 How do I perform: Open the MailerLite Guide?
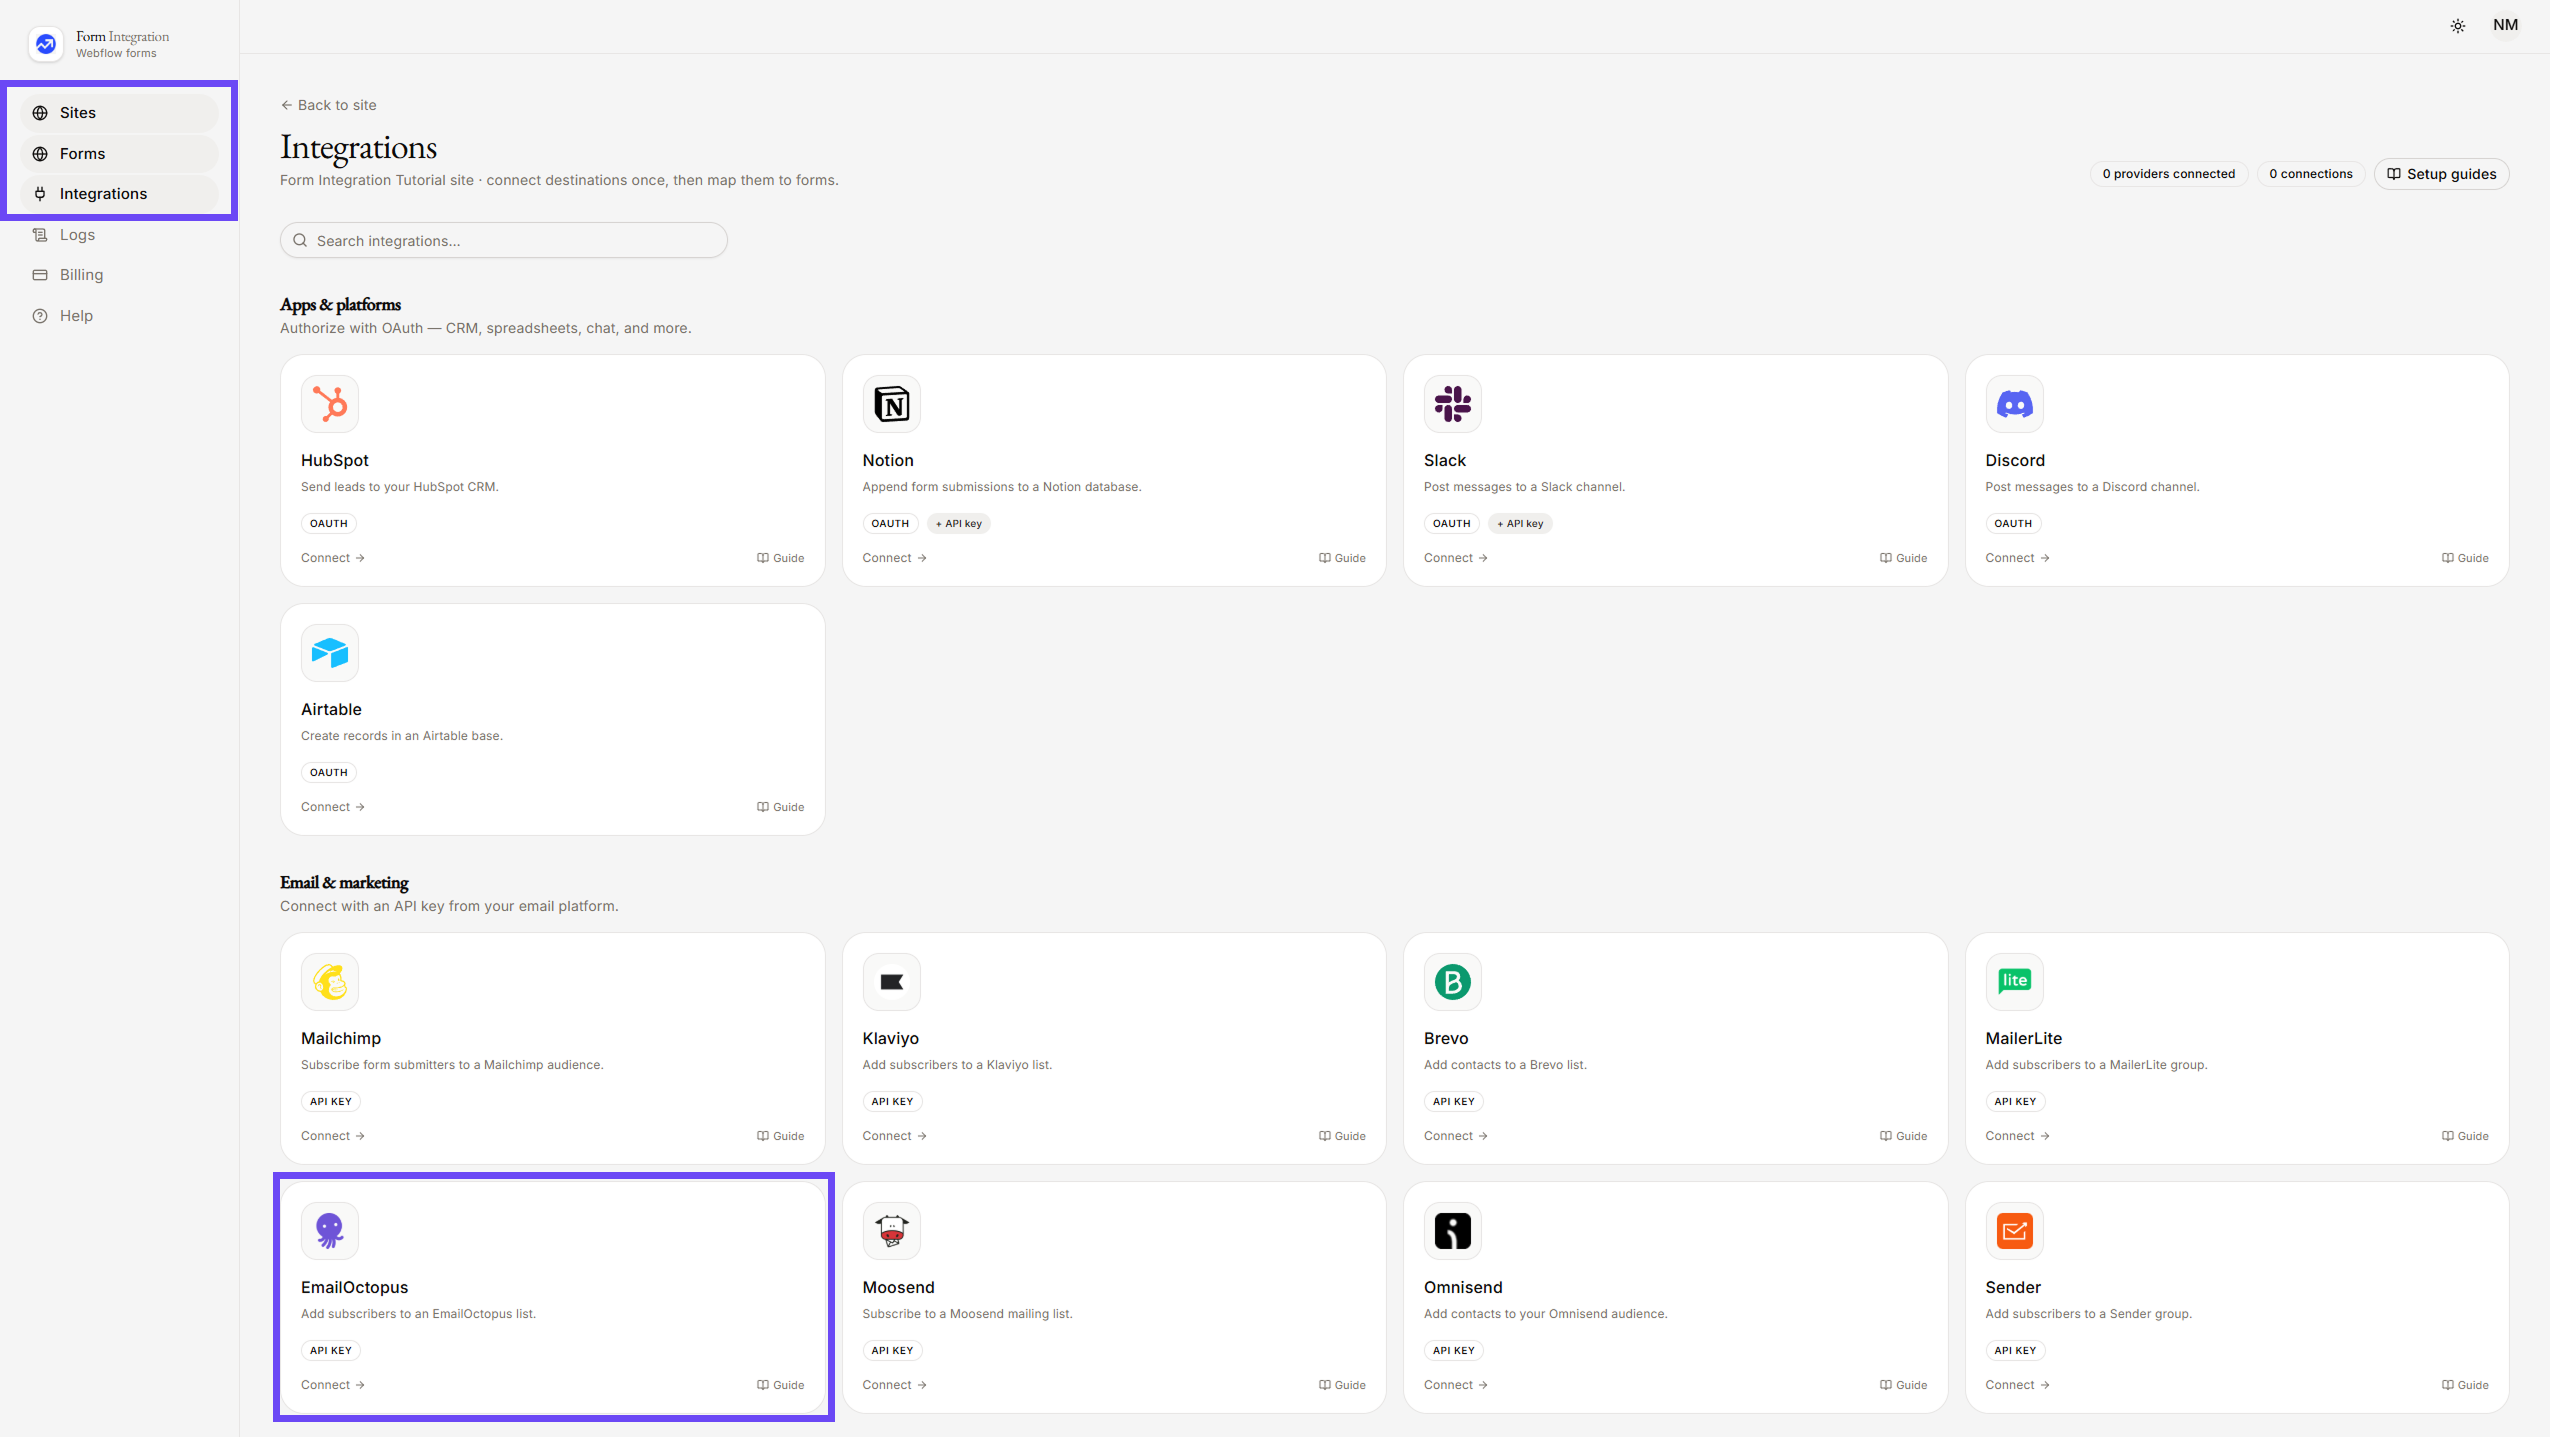tap(2465, 1136)
